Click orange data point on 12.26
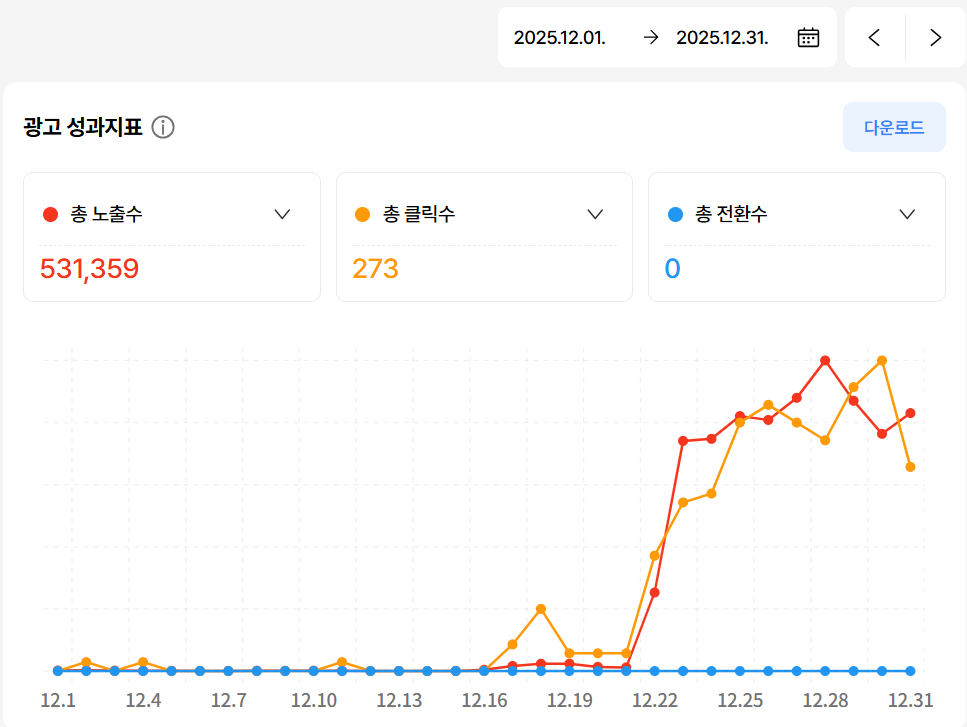 pyautogui.click(x=768, y=405)
